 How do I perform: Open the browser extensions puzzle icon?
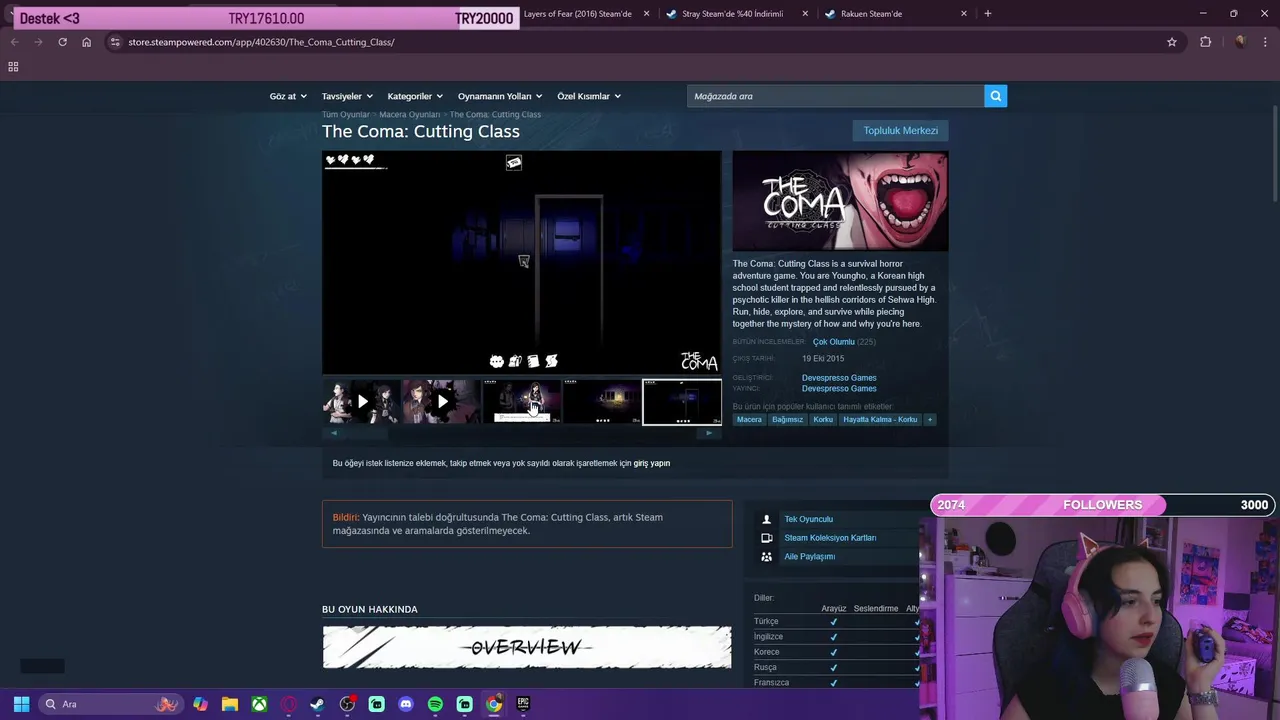1205,42
